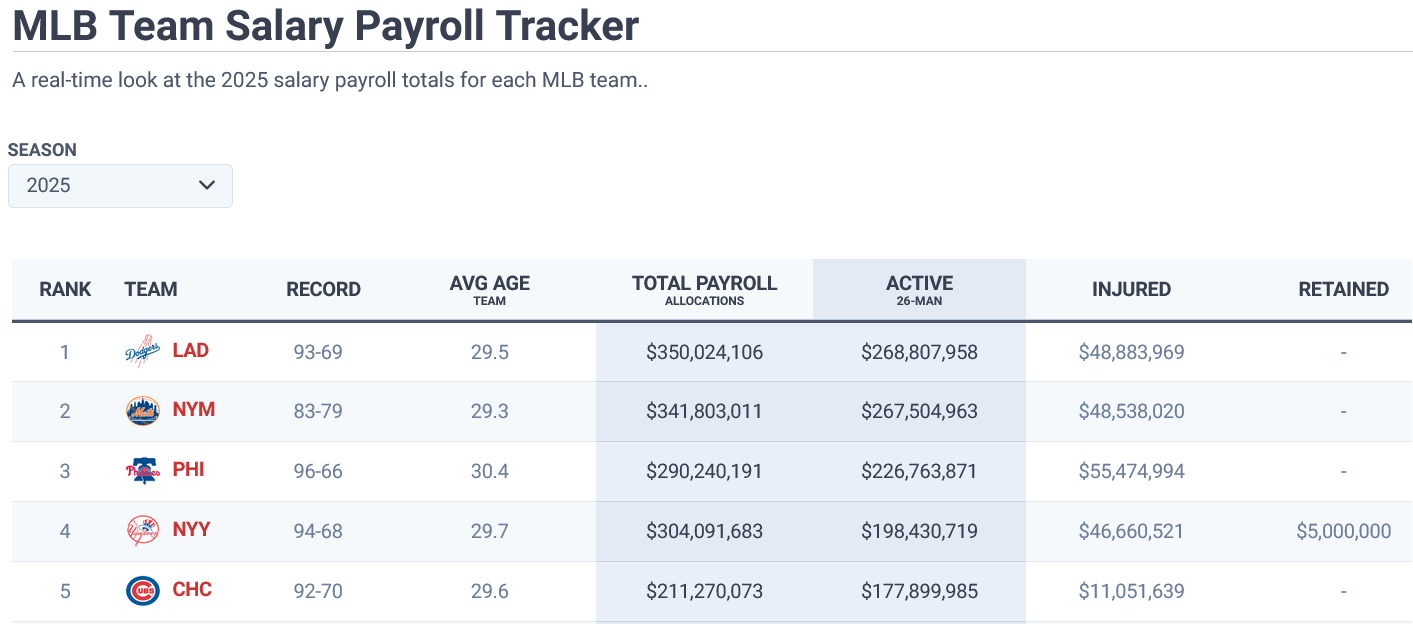This screenshot has height=624, width=1413.
Task: Sort by Total Payroll Allocations header
Action: 704,290
